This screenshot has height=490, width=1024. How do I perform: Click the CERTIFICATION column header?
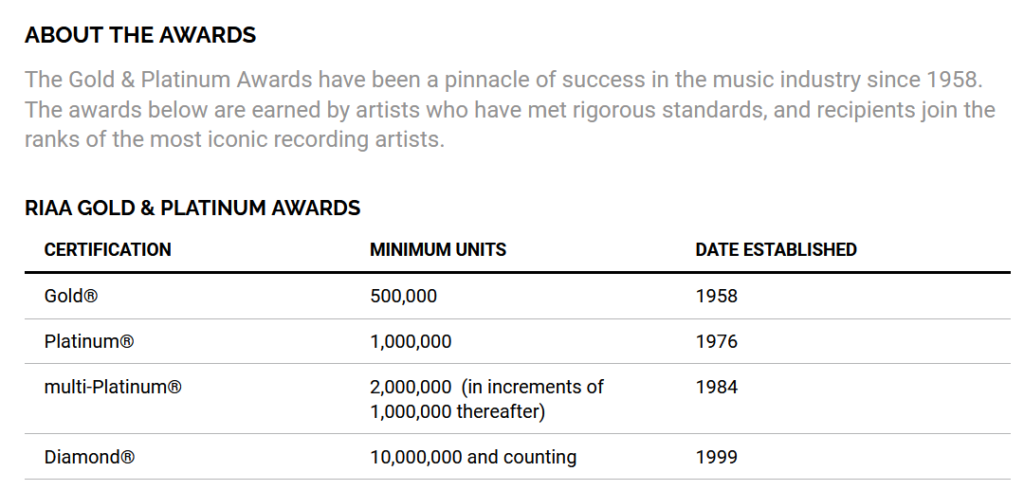[x=108, y=250]
